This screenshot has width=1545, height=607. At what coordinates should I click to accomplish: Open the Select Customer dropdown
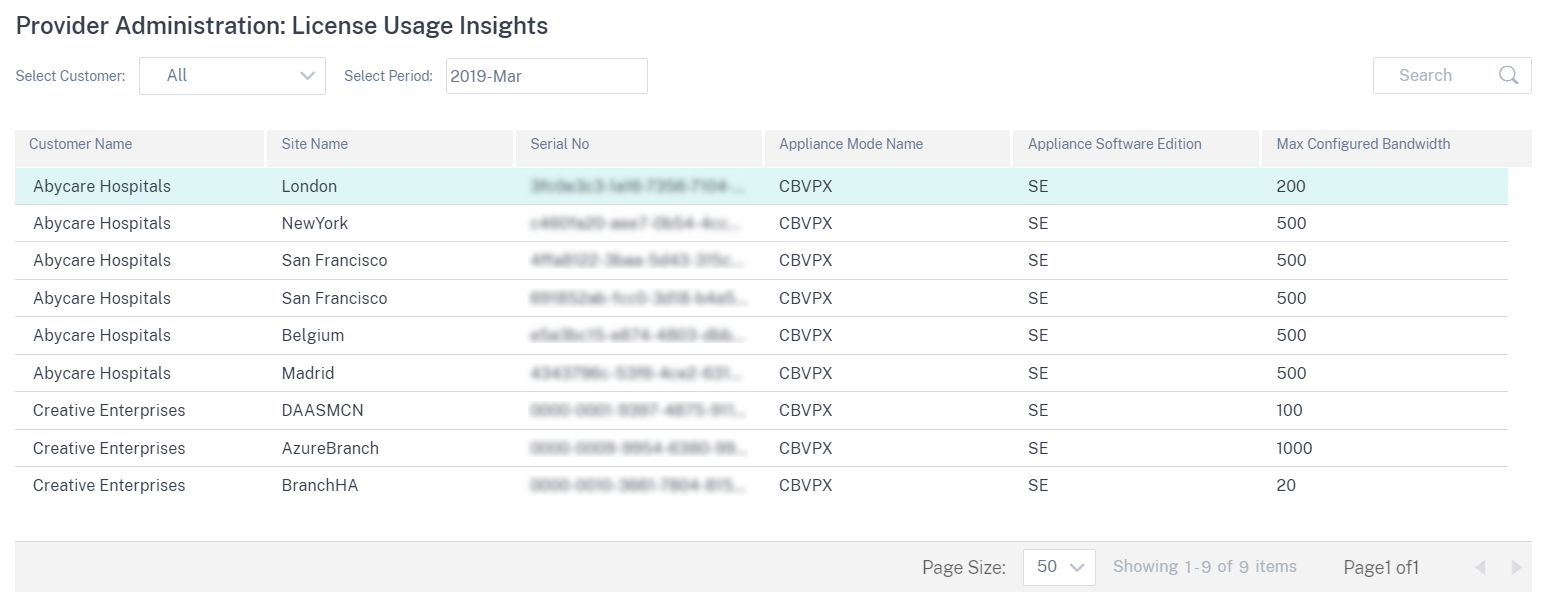[x=232, y=76]
